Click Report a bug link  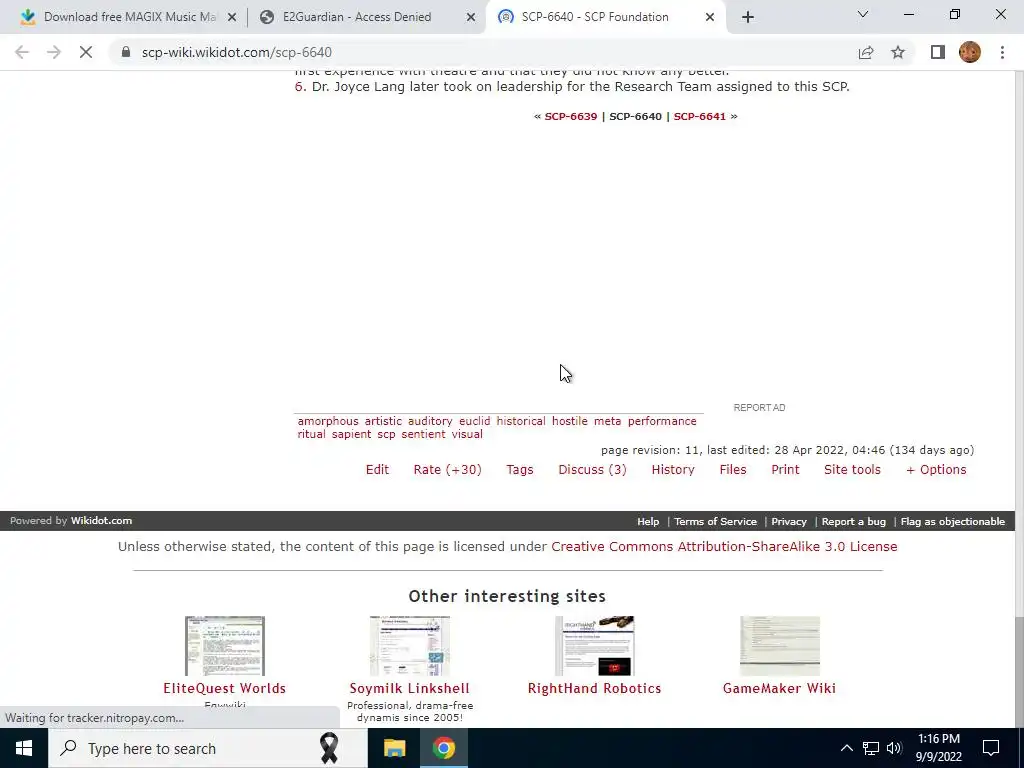(x=854, y=521)
